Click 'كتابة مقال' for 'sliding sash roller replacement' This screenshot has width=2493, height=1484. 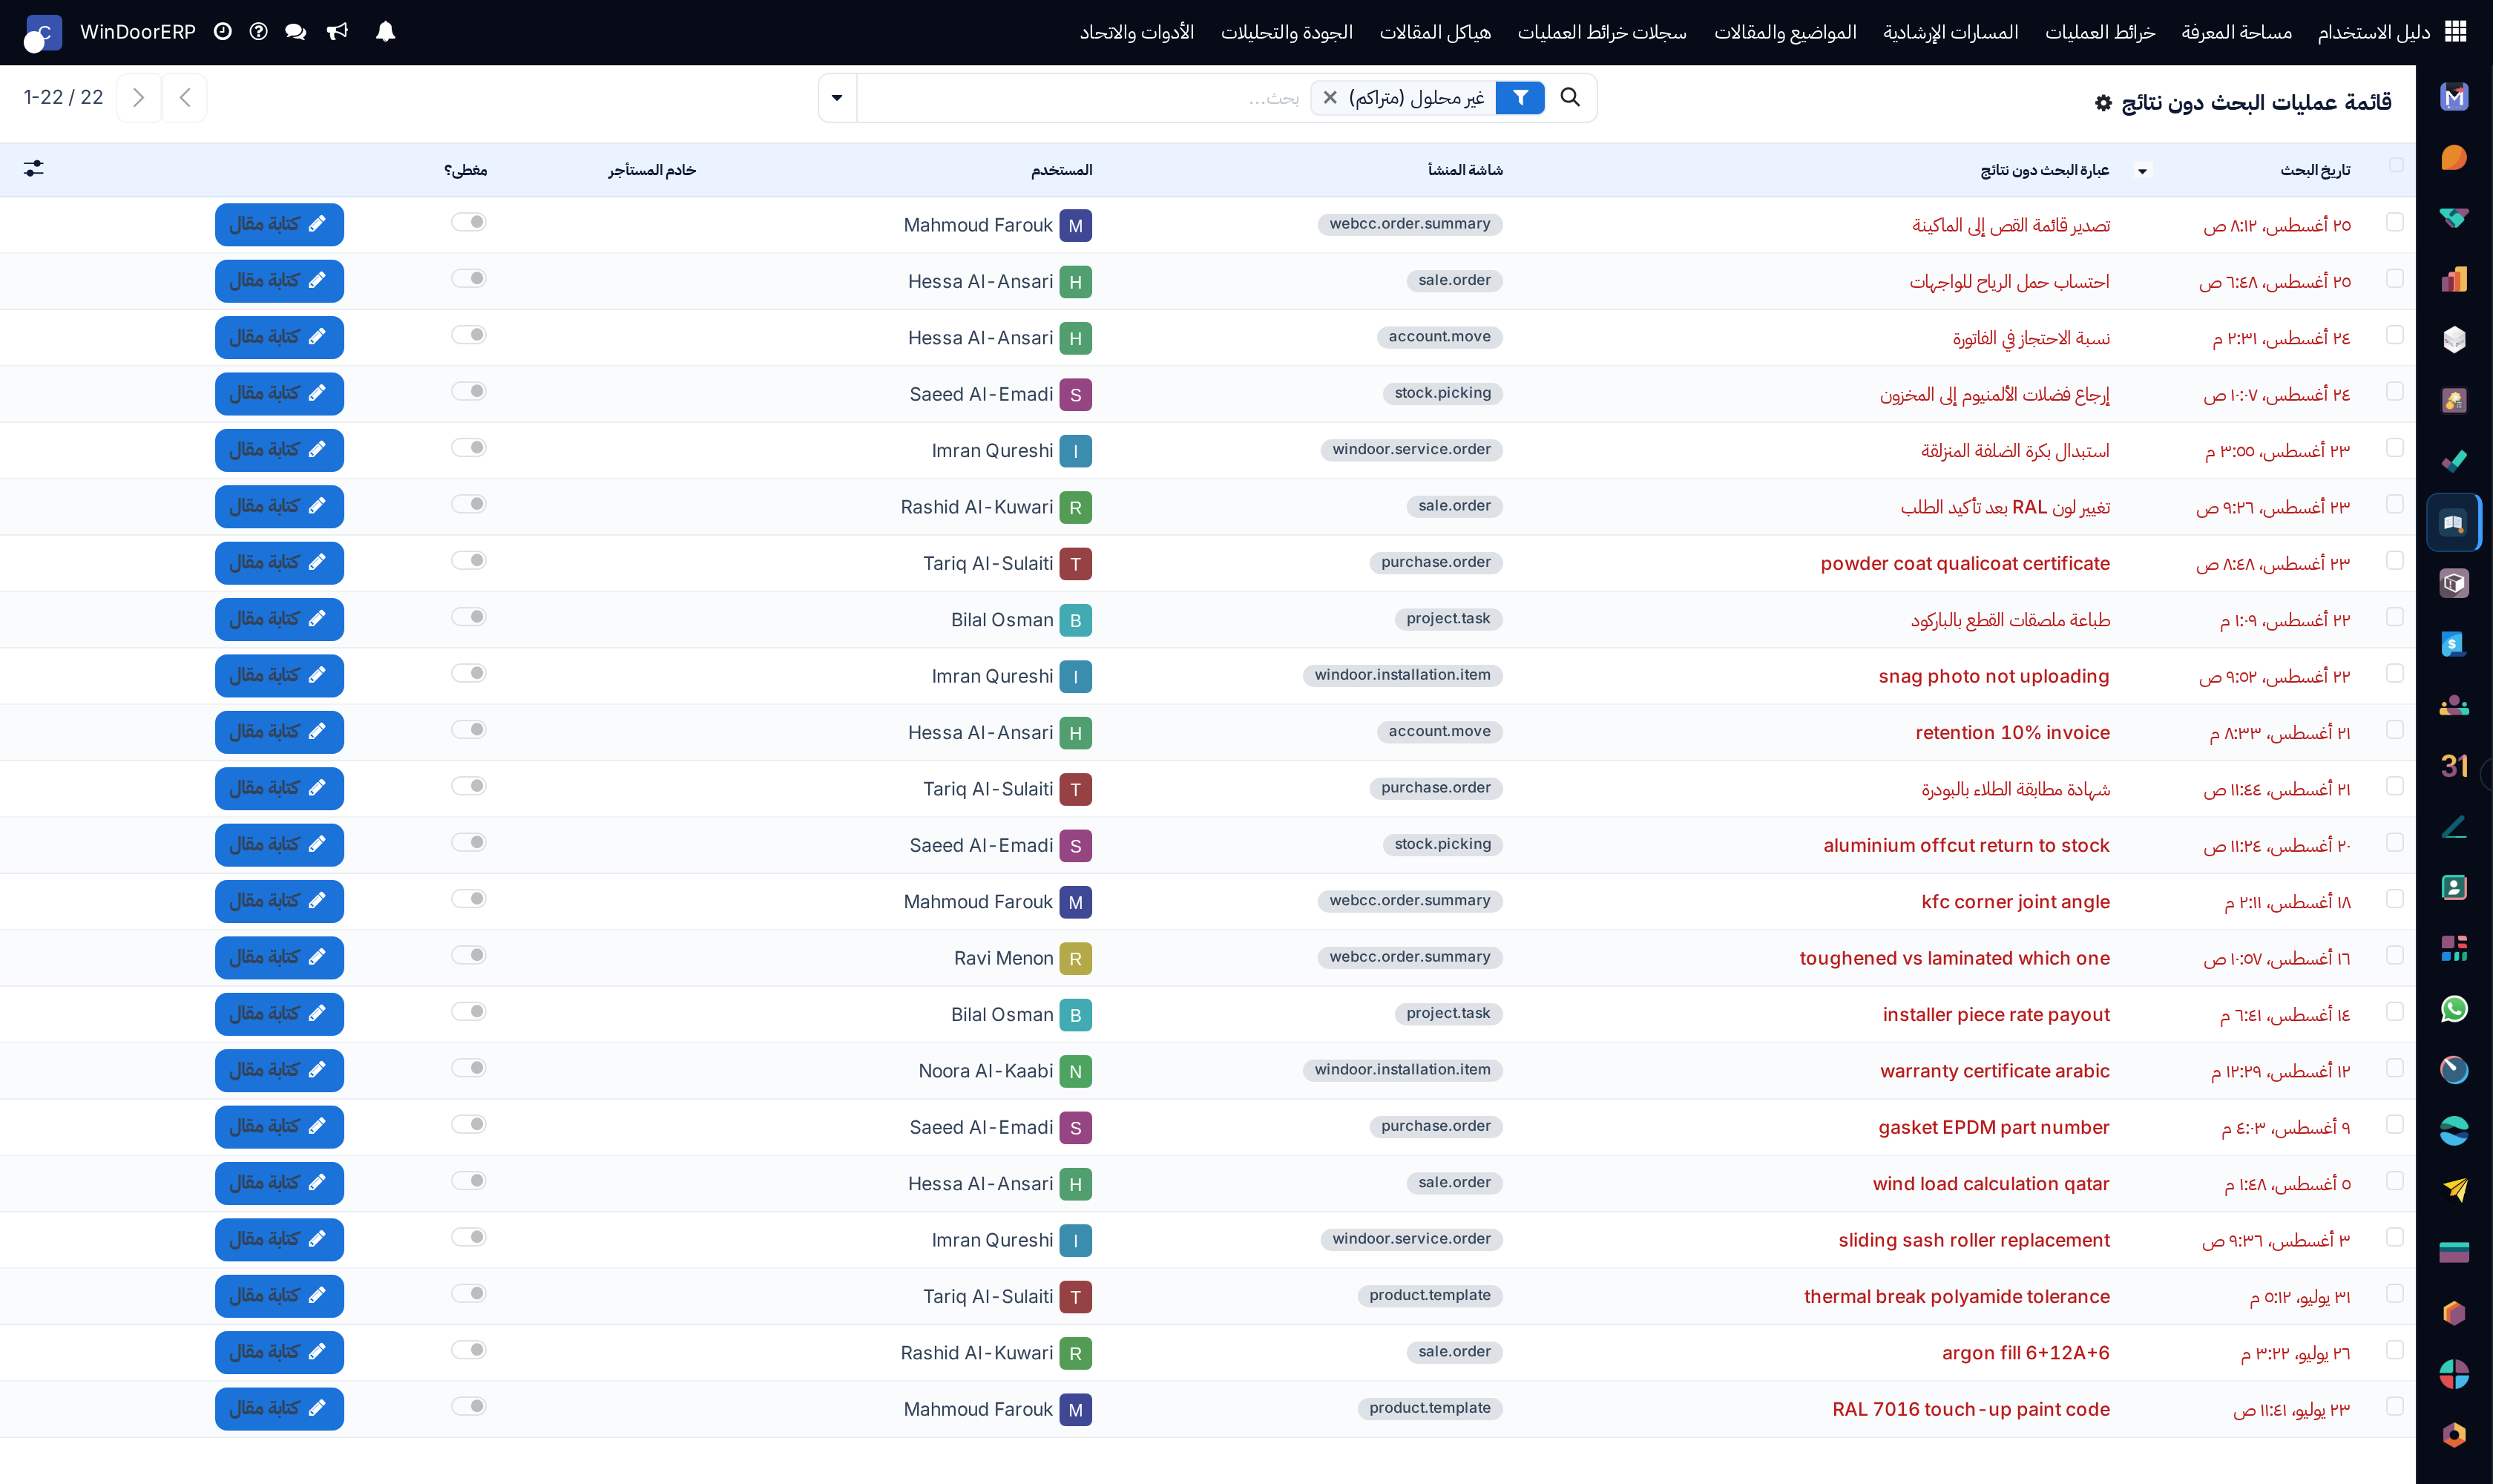click(279, 1239)
